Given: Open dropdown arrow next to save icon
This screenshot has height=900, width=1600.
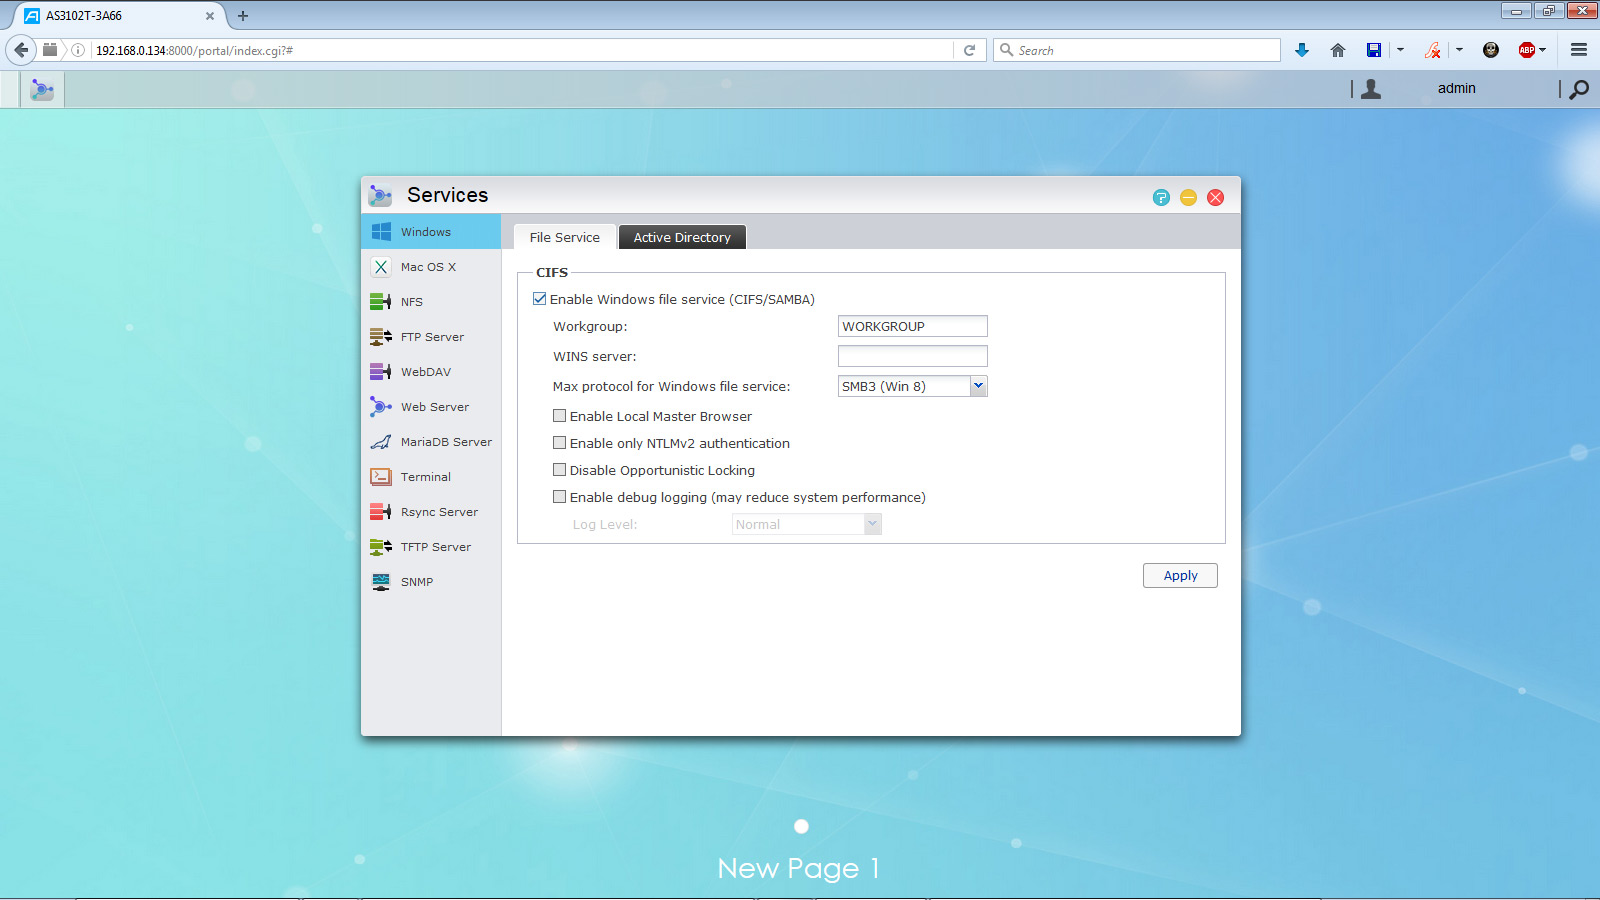Looking at the screenshot, I should point(1400,50).
